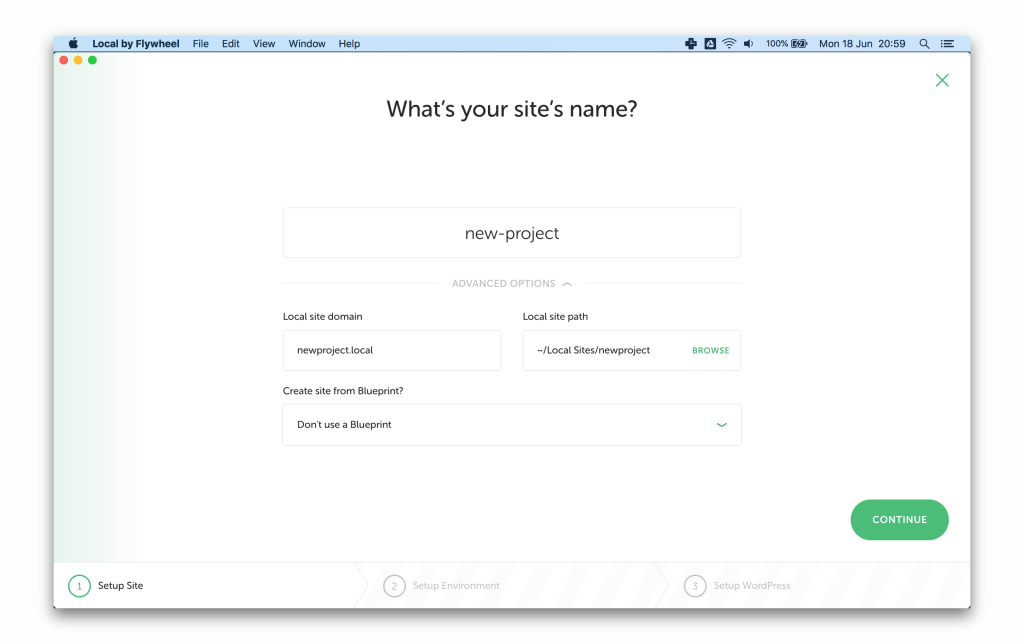Click step 2 circle icon
The height and width of the screenshot is (644, 1024).
[394, 586]
